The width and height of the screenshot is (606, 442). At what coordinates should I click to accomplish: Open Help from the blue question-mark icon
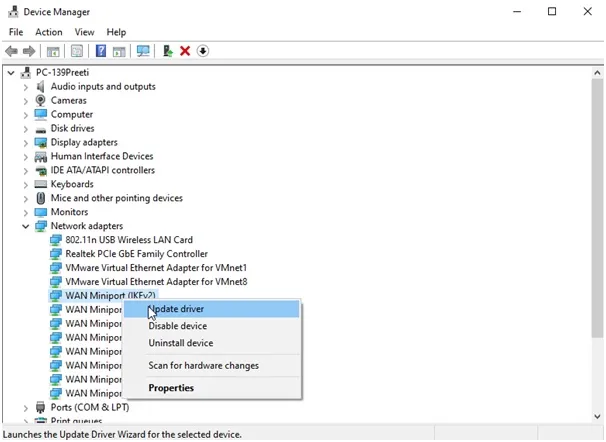coord(101,51)
